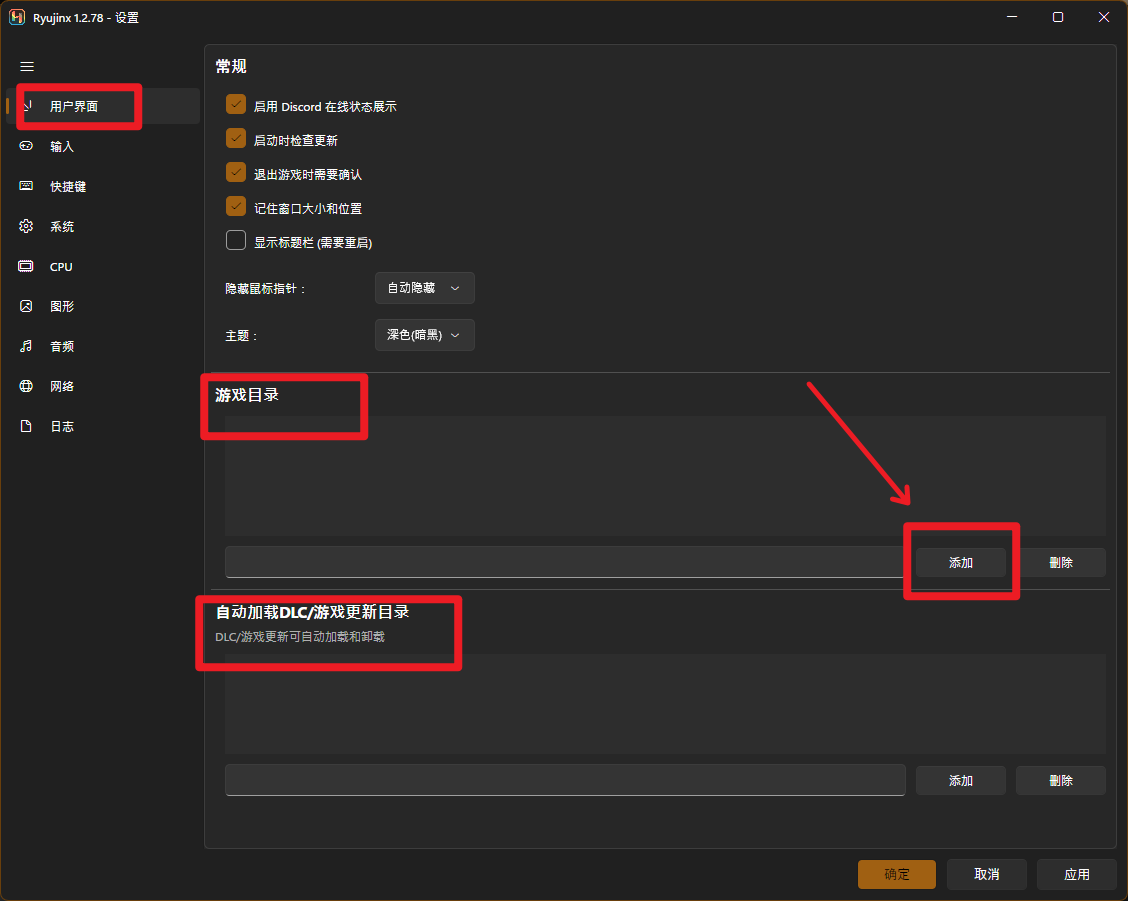Image resolution: width=1128 pixels, height=901 pixels.
Task: Click 删除 button for DLC/游戏更新目录
Action: pyautogui.click(x=1060, y=781)
